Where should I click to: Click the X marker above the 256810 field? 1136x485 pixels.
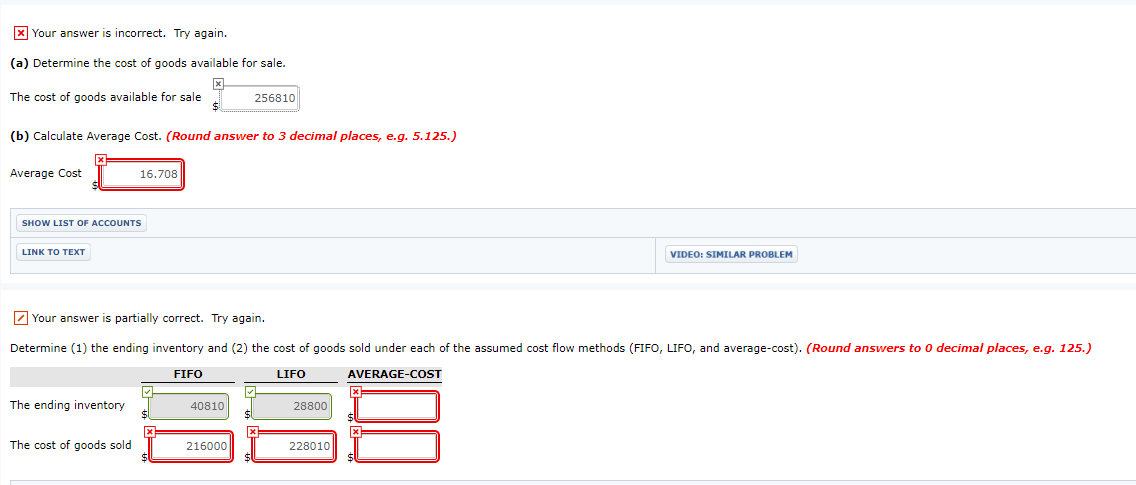(219, 83)
